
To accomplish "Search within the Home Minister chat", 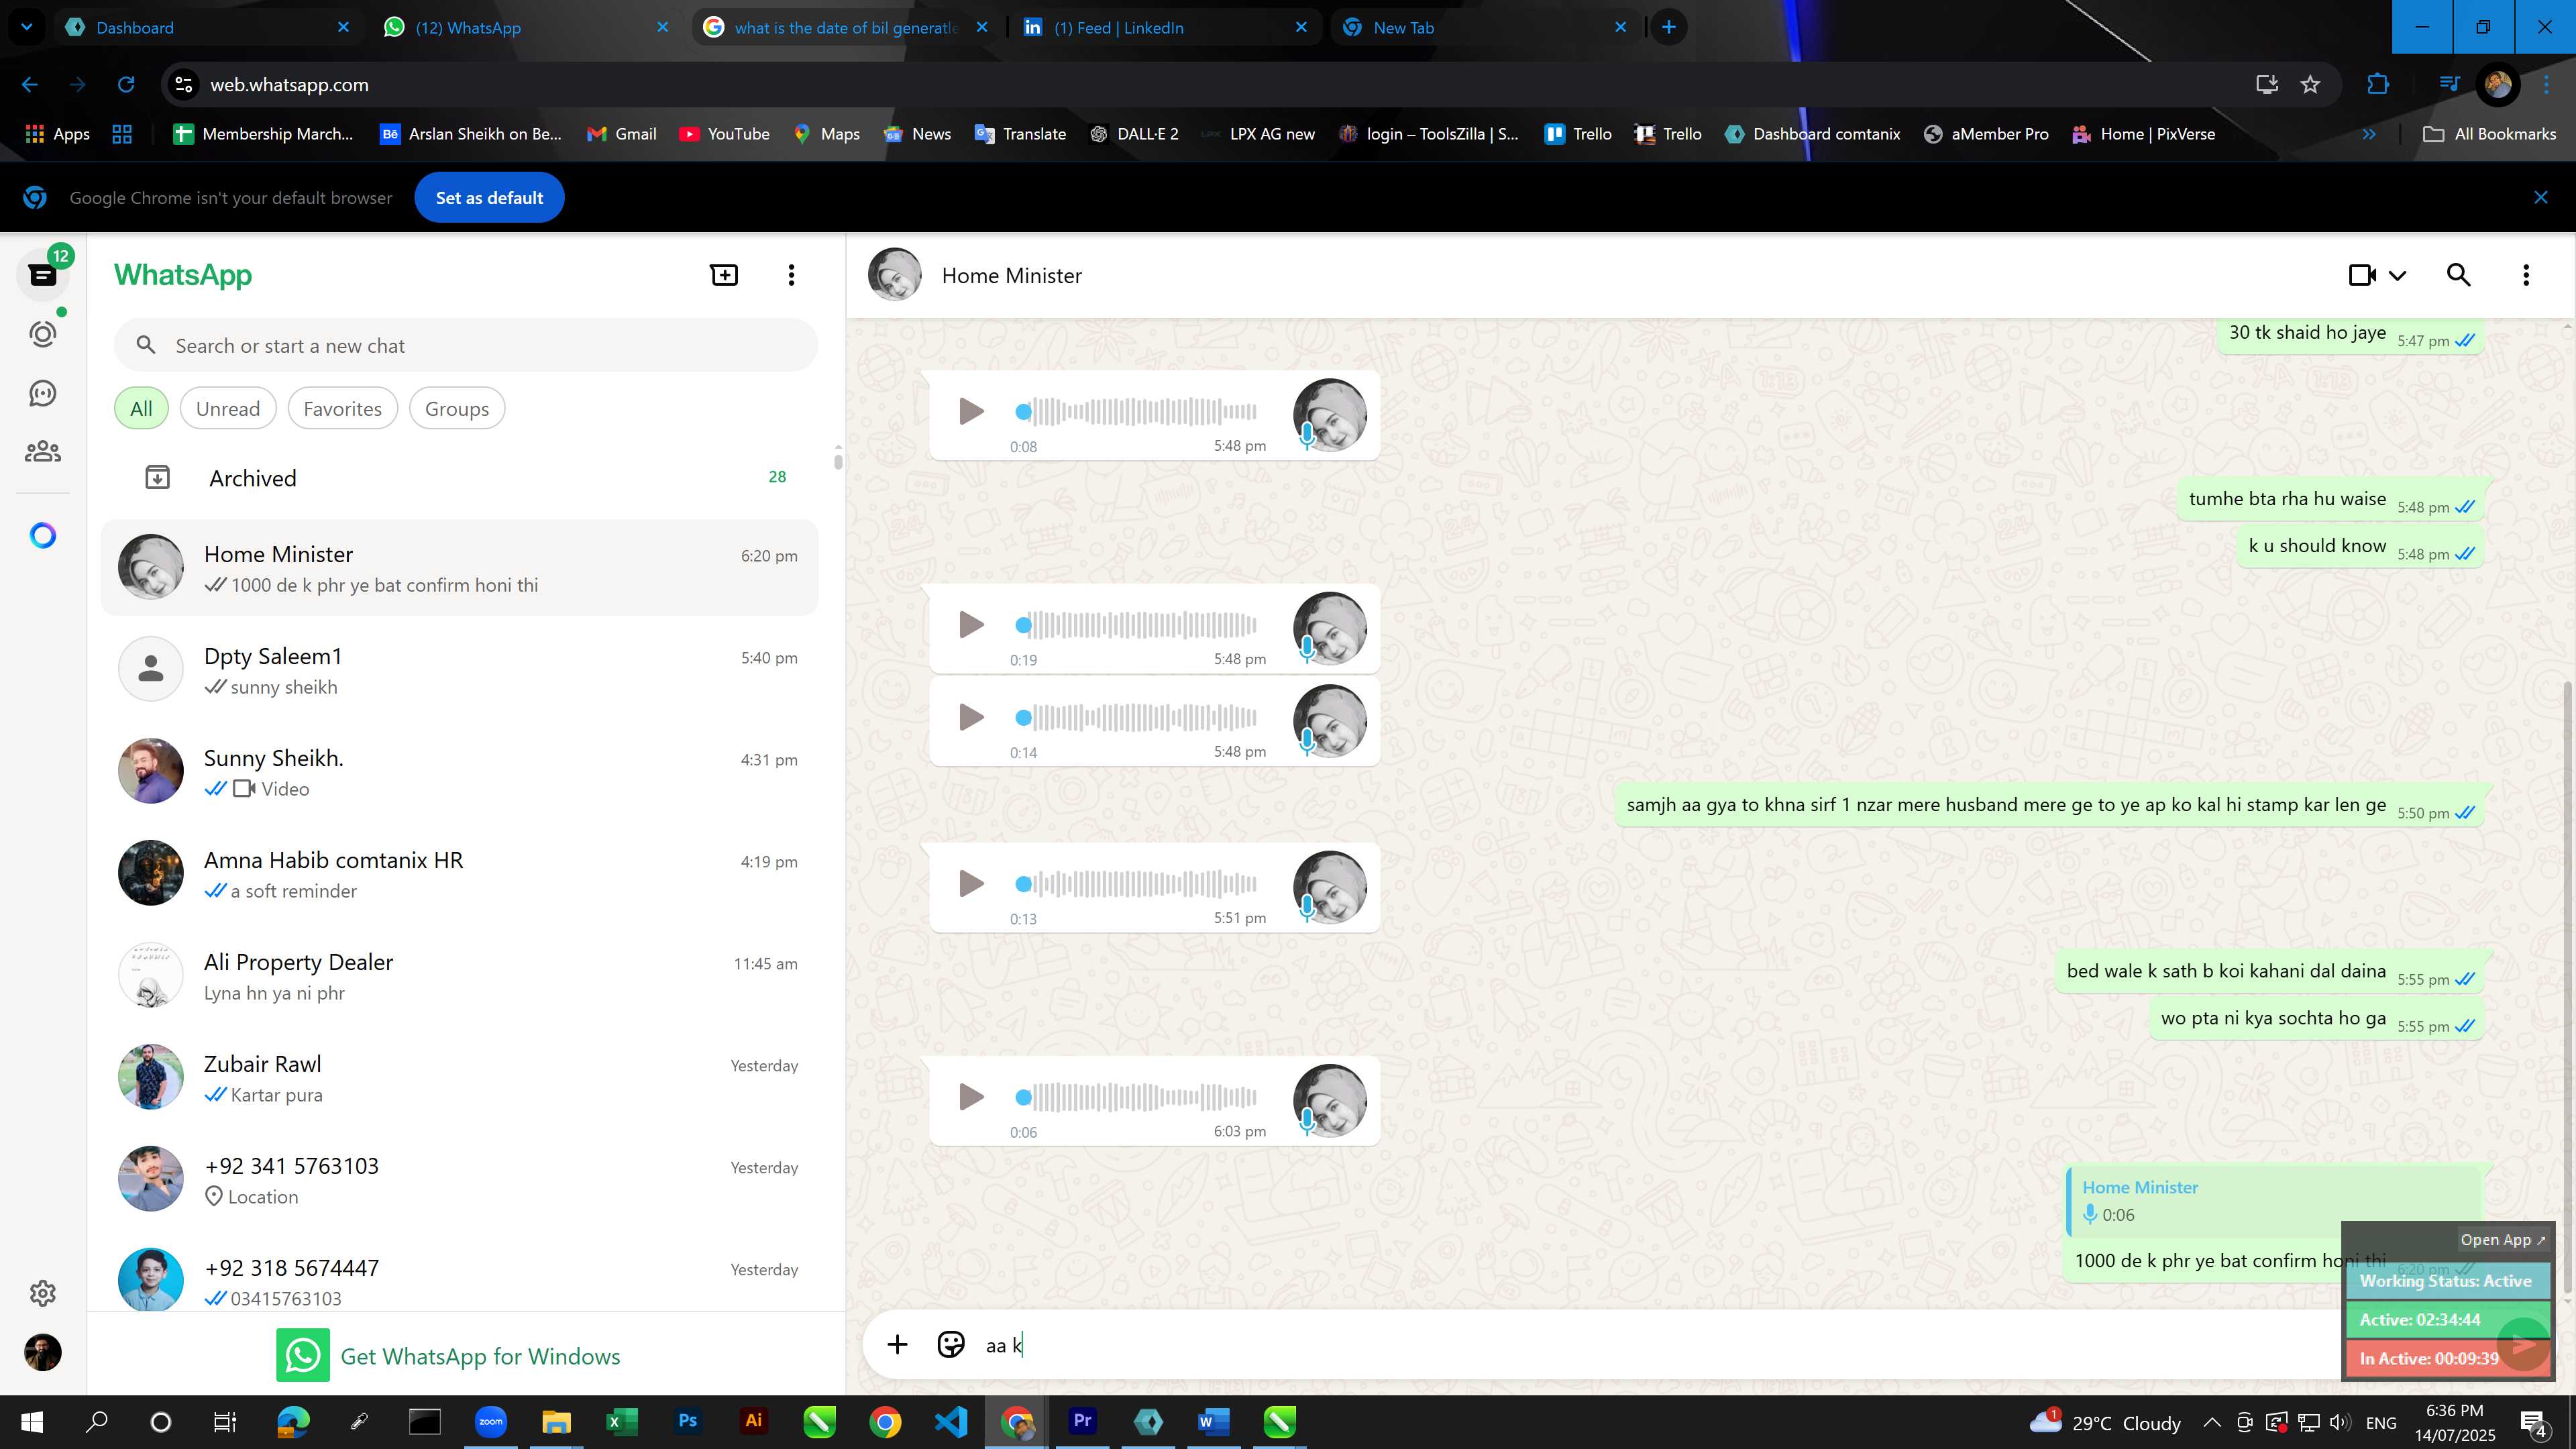I will [2459, 275].
